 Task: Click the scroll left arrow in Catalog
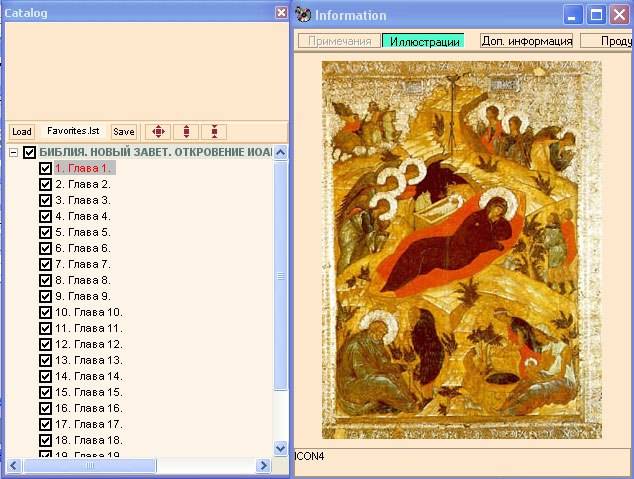click(x=13, y=466)
